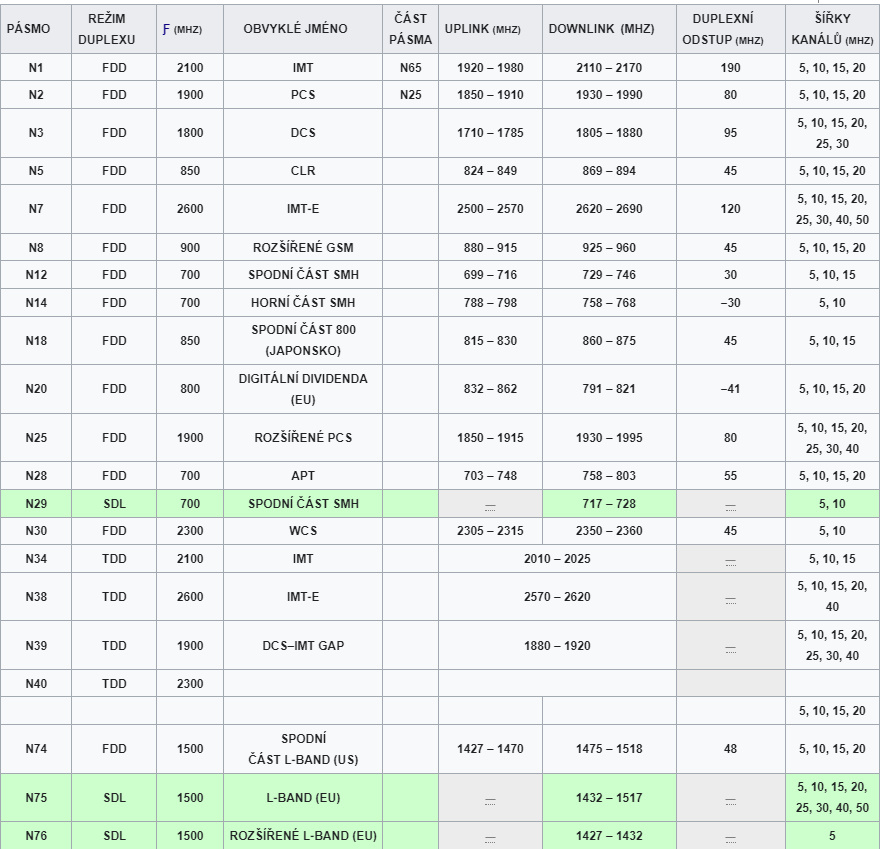Select the N1 band cell
Screen dimensions: 892x849
(35, 68)
